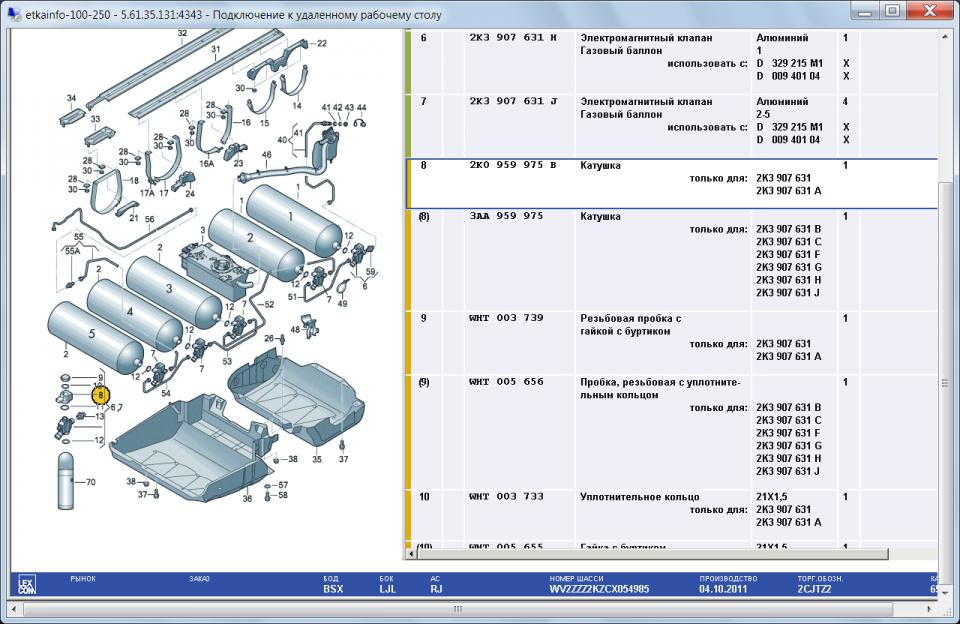Viewport: 960px width, 624px height.
Task: Click the trade designation 2CJTZ2
Action: [x=814, y=589]
